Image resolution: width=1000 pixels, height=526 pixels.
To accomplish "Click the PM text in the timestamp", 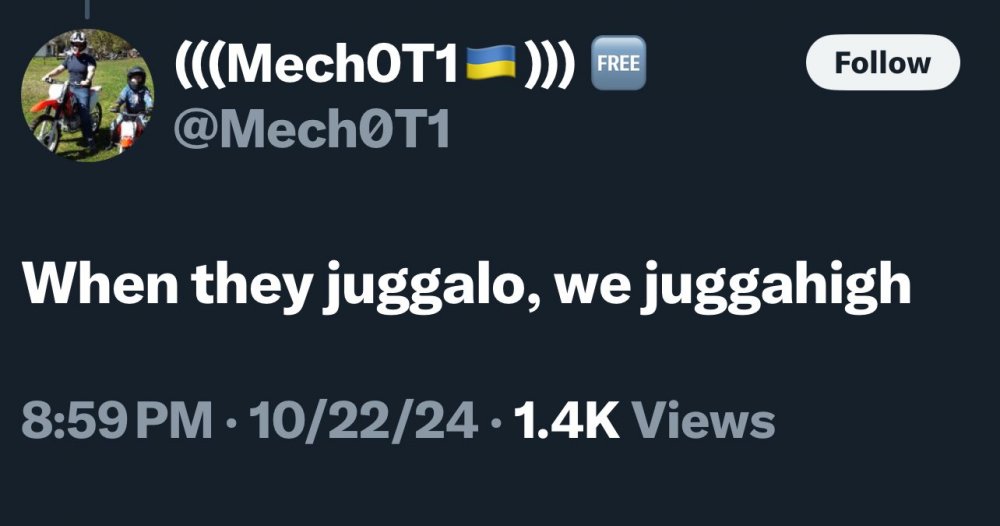I will (174, 421).
